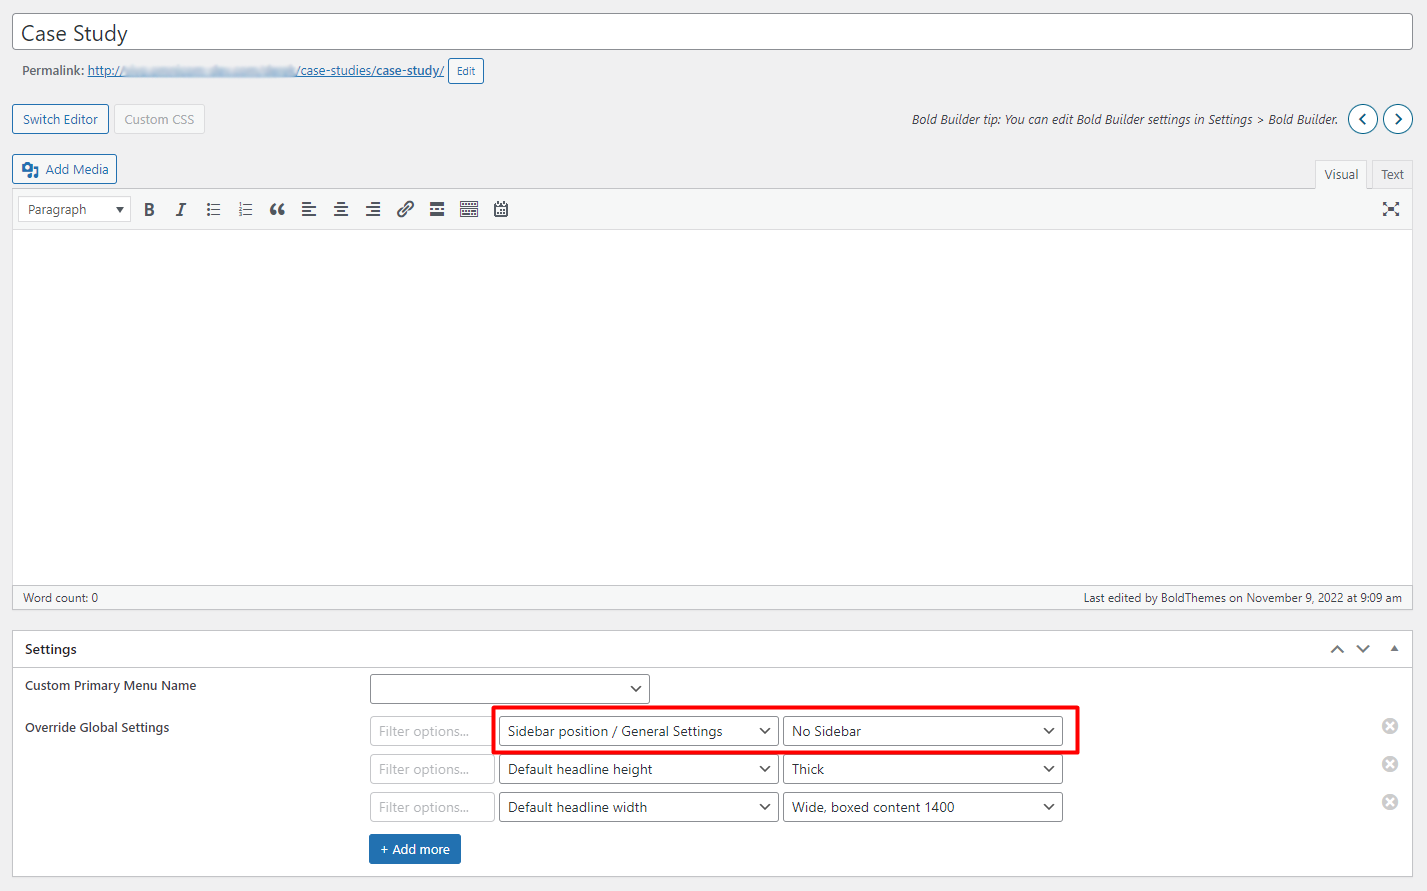Switch to the Visual editor tab
The image size is (1427, 891).
(x=1341, y=174)
